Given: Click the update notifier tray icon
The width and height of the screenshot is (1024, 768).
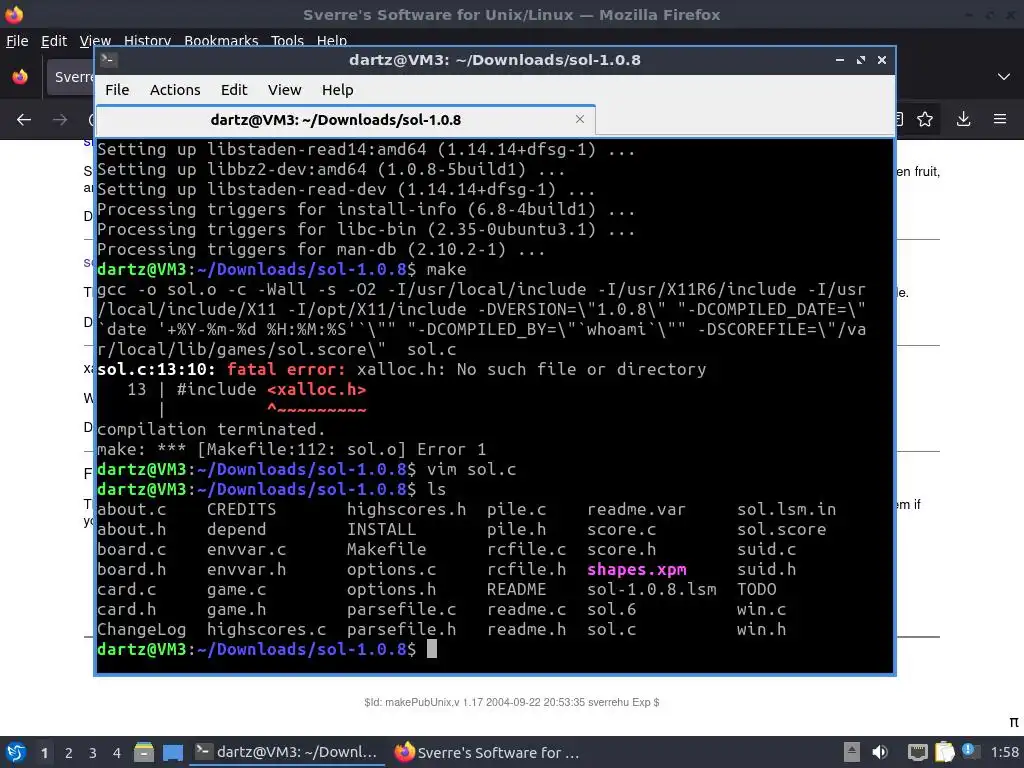Looking at the screenshot, I should coord(970,752).
